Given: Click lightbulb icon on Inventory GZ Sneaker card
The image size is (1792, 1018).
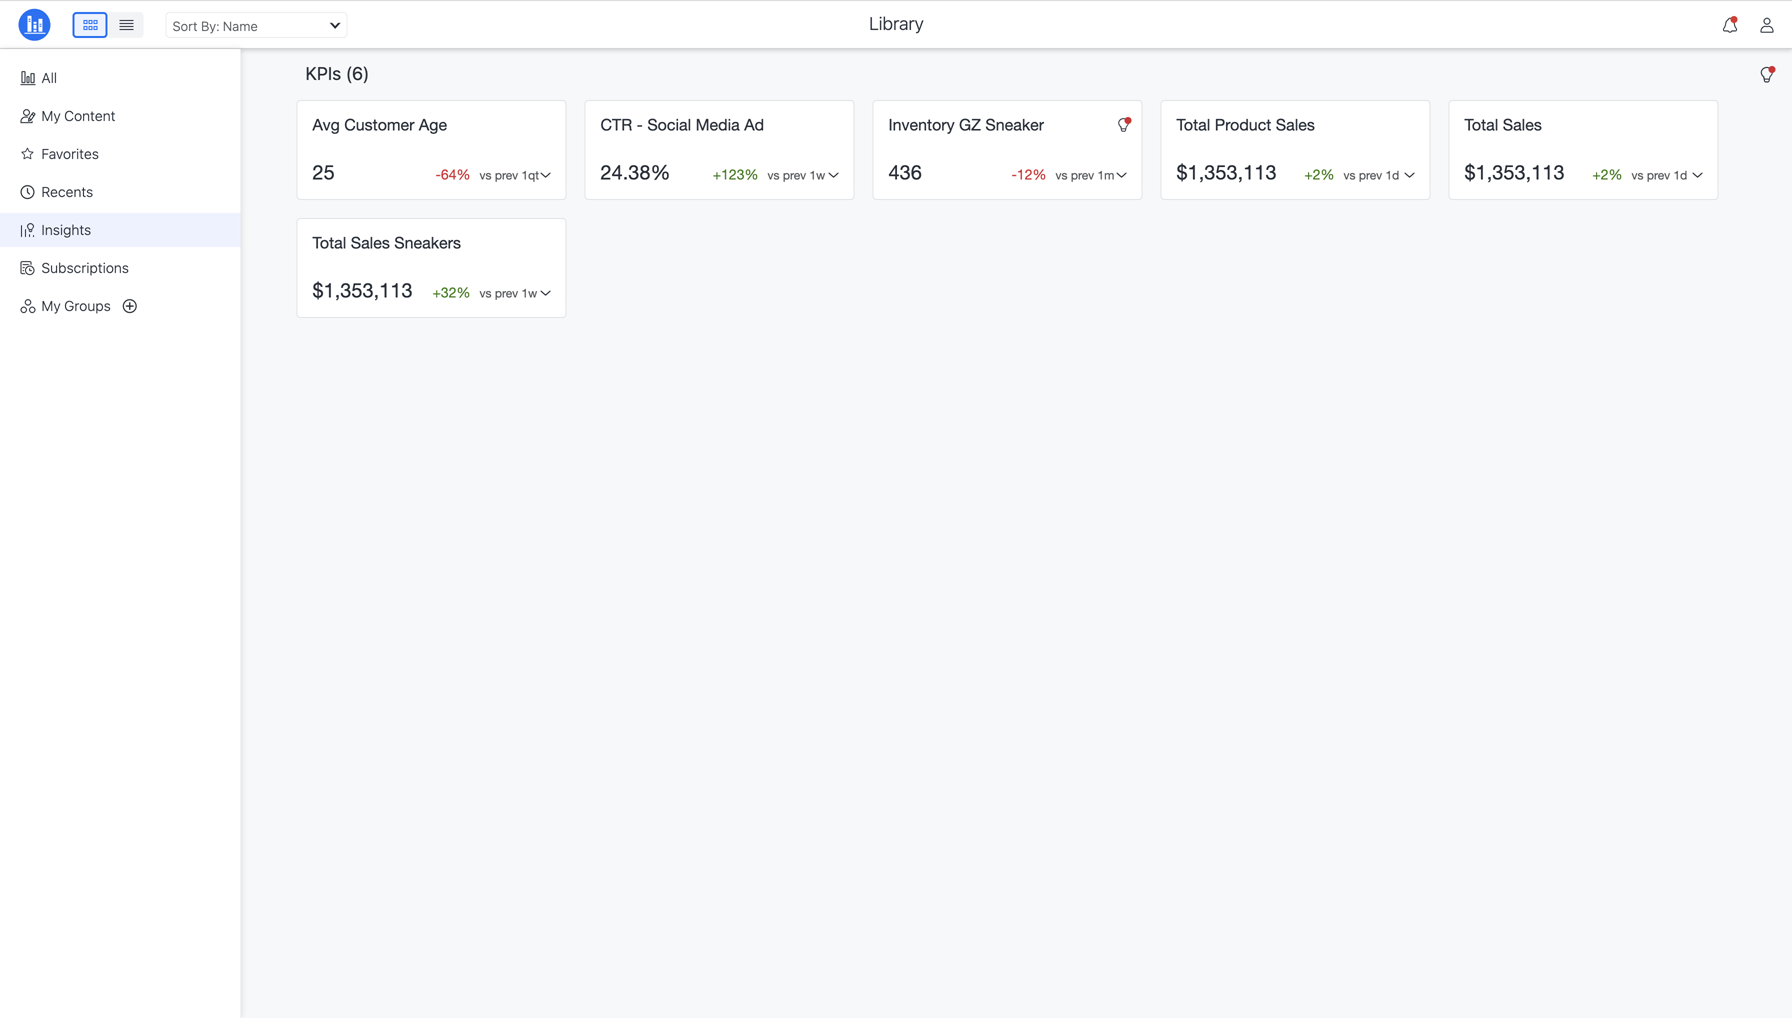Looking at the screenshot, I should pos(1124,125).
